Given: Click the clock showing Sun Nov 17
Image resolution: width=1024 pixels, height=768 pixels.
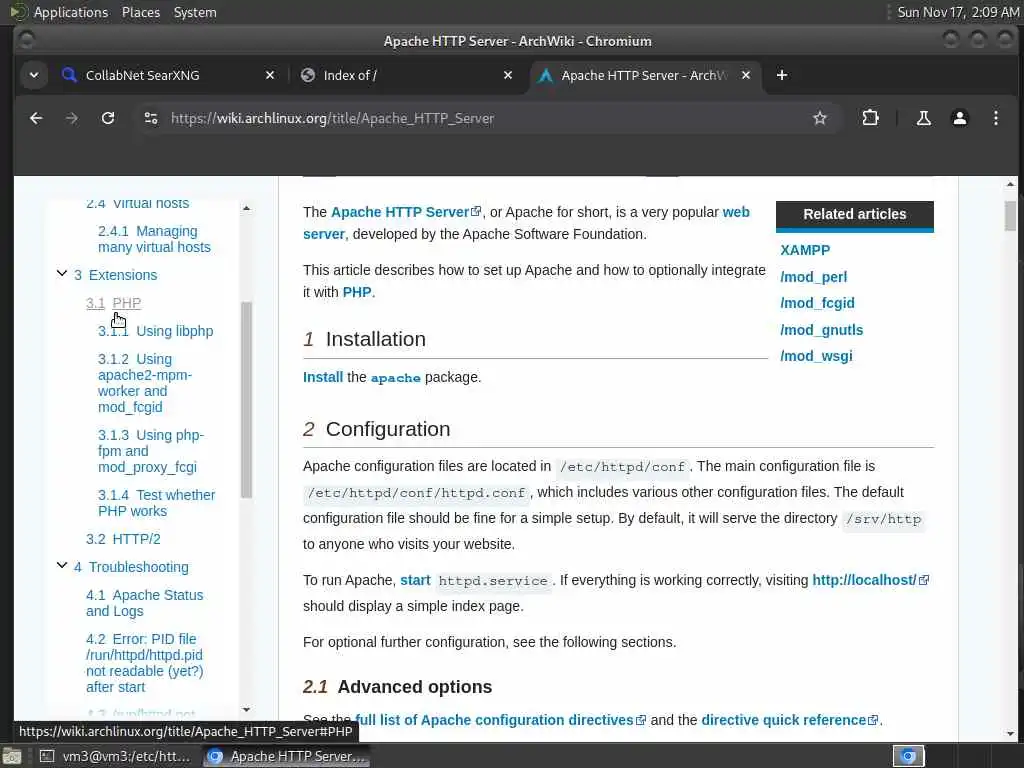Looking at the screenshot, I should click(957, 12).
